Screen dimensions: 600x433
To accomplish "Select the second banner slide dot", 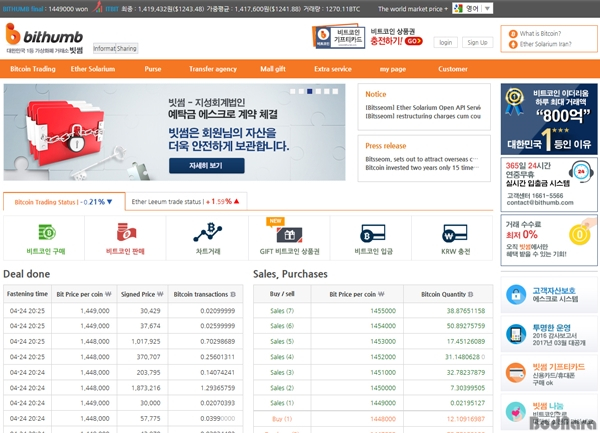I will [301, 91].
